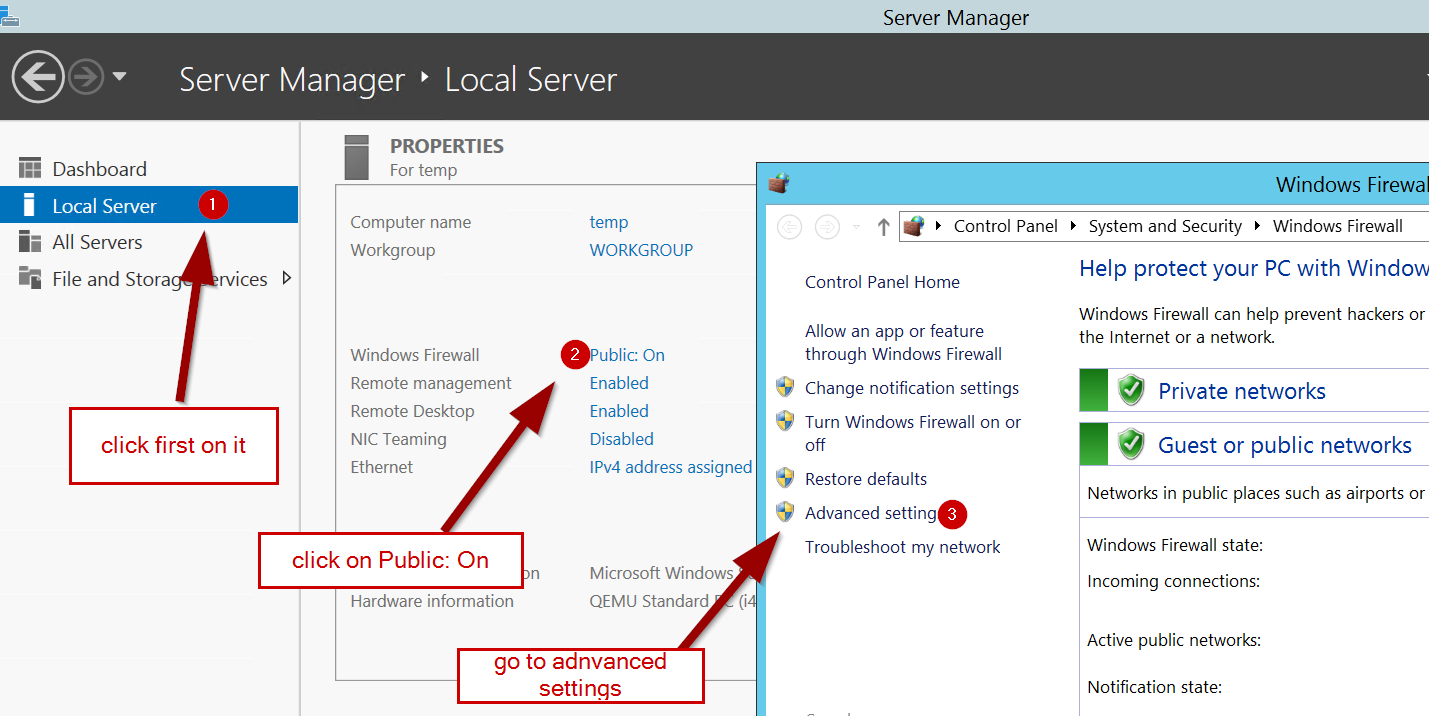Click Allow an app or feature through Firewall

(903, 342)
